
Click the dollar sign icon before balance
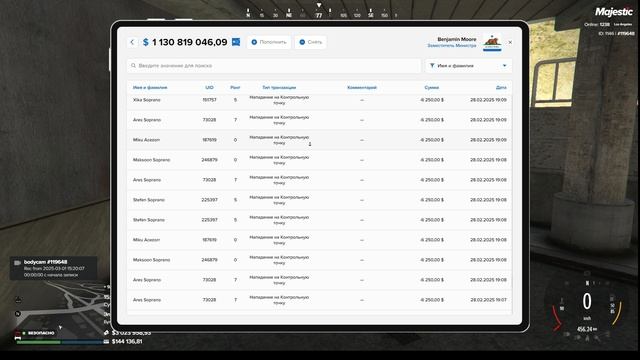[x=146, y=42]
